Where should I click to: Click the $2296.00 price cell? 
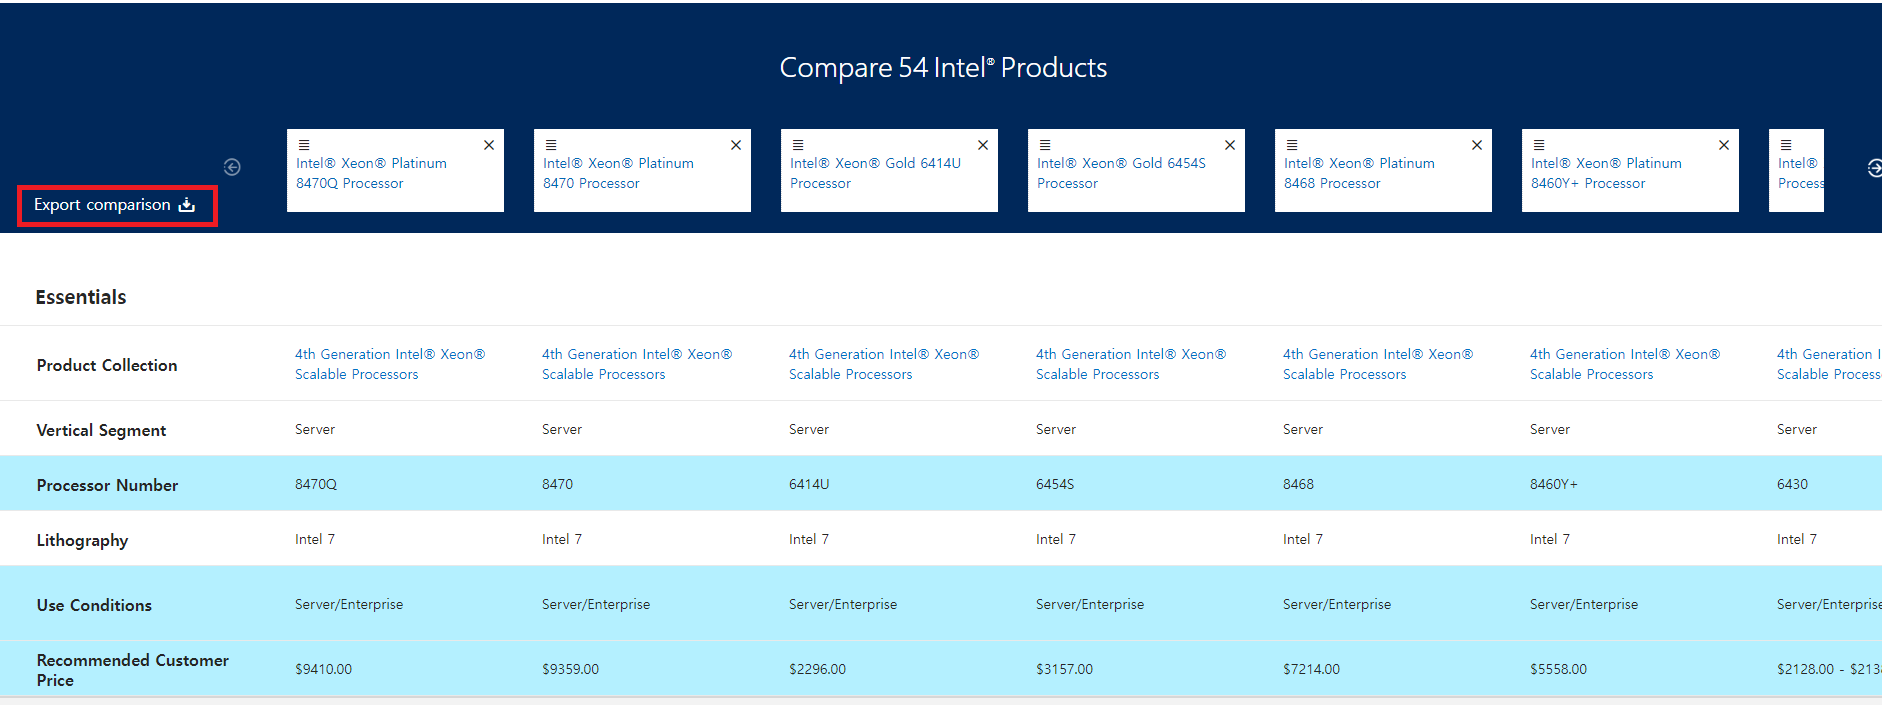[817, 669]
